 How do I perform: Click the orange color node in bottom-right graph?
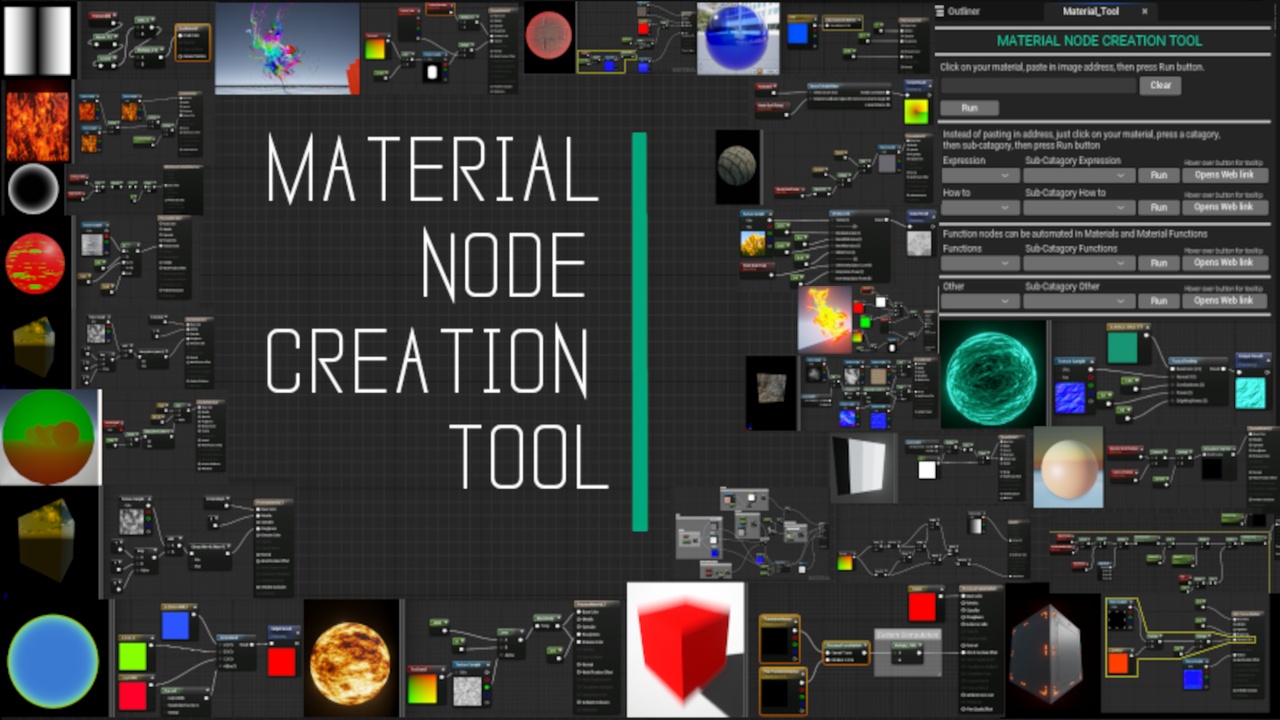coord(1120,662)
